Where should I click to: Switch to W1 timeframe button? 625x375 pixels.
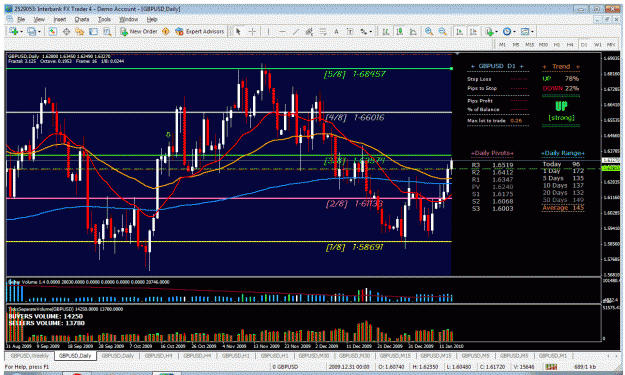(x=598, y=45)
